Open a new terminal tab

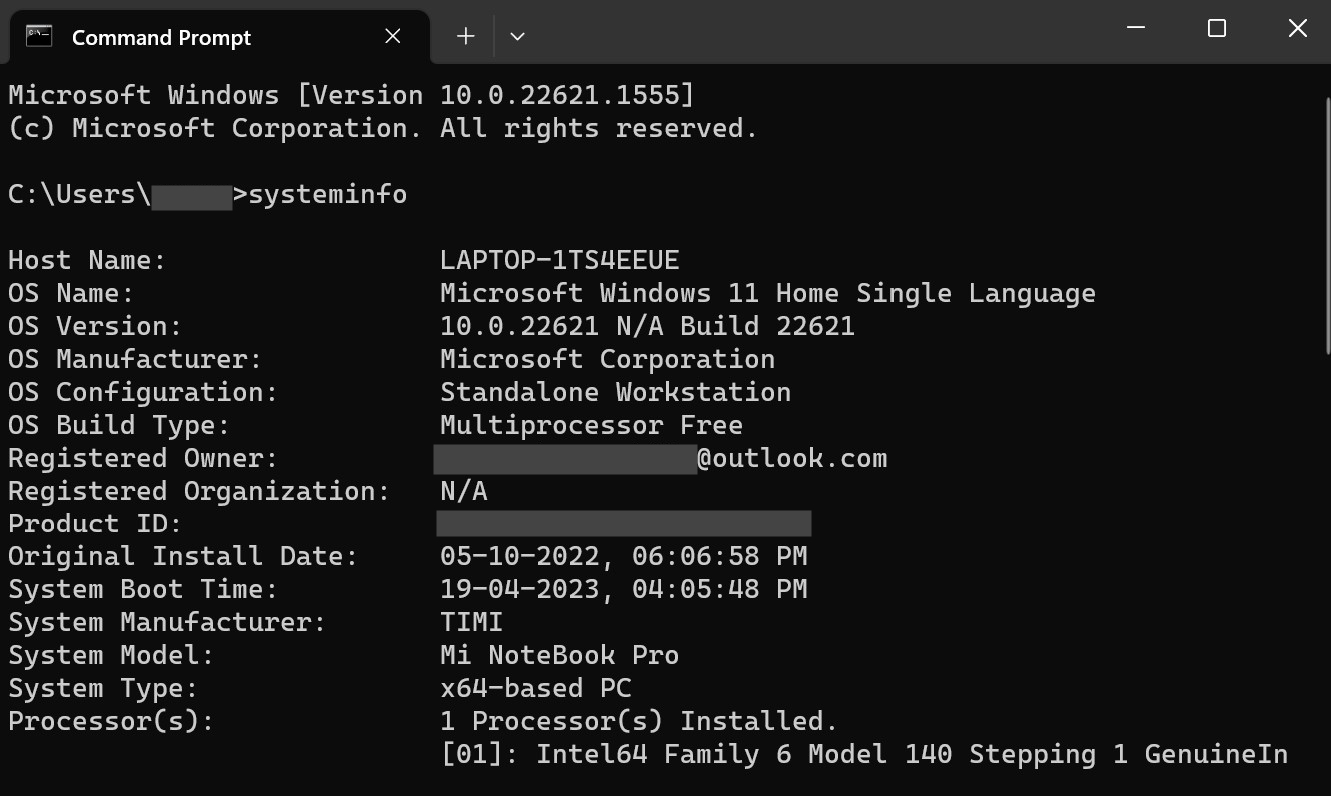pyautogui.click(x=465, y=36)
